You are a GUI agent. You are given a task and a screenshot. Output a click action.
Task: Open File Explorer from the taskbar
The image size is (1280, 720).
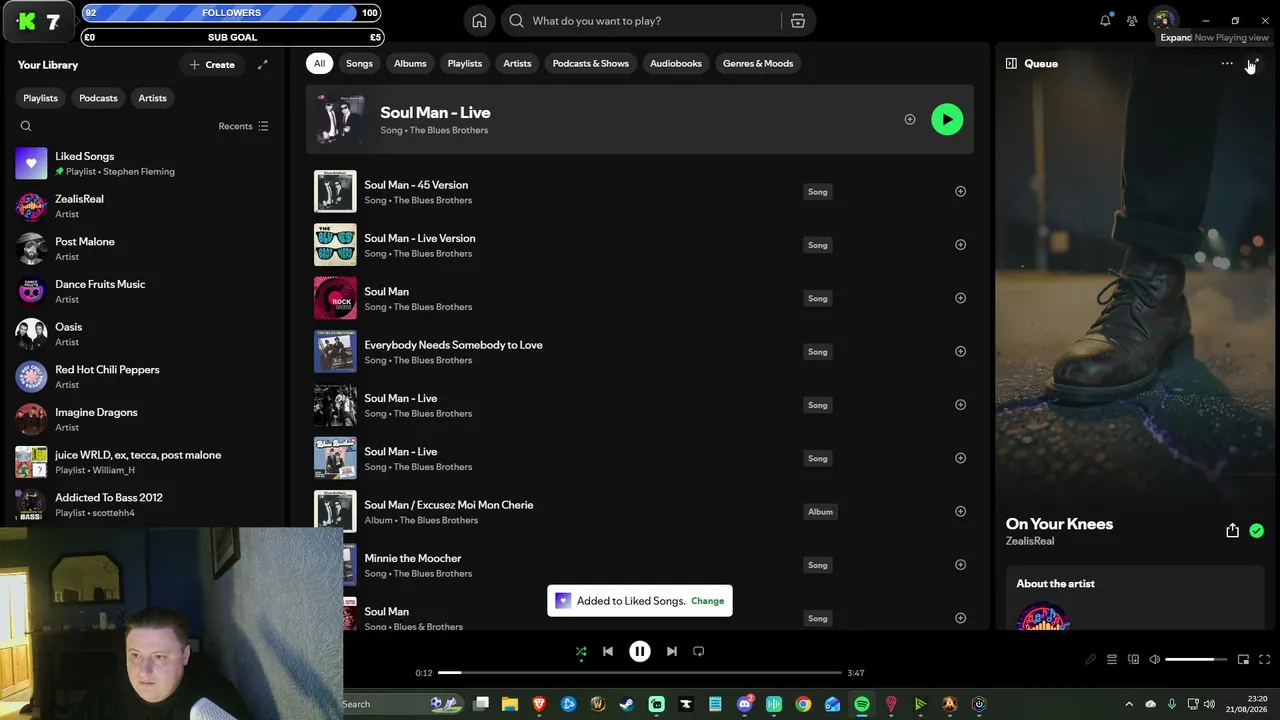coord(510,704)
